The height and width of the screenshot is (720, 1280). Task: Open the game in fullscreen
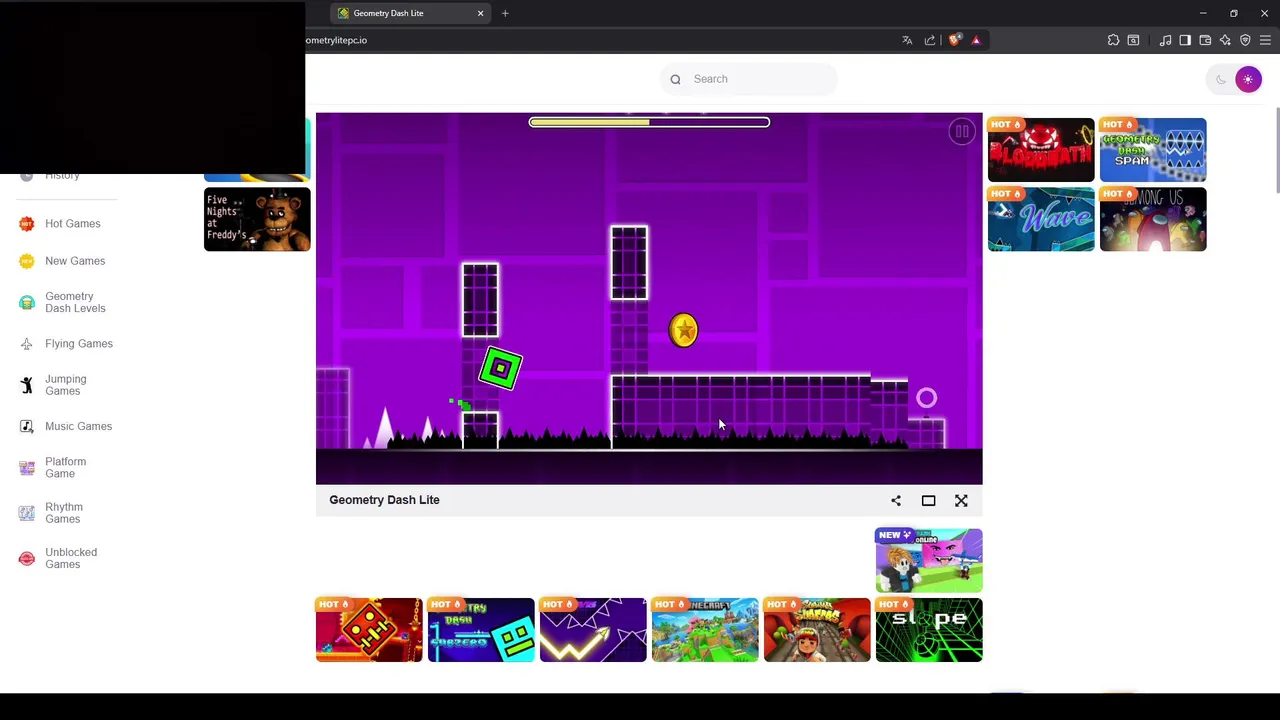tap(961, 501)
